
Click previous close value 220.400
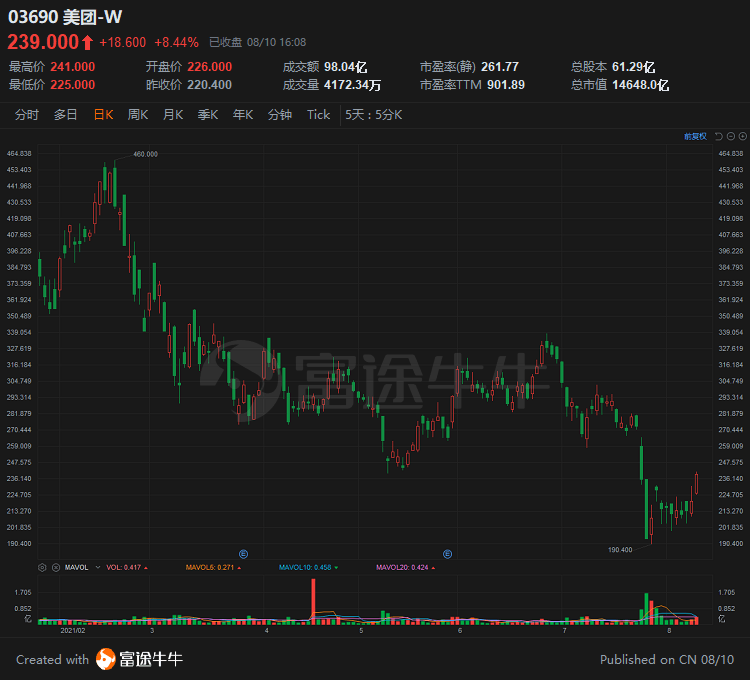210,85
